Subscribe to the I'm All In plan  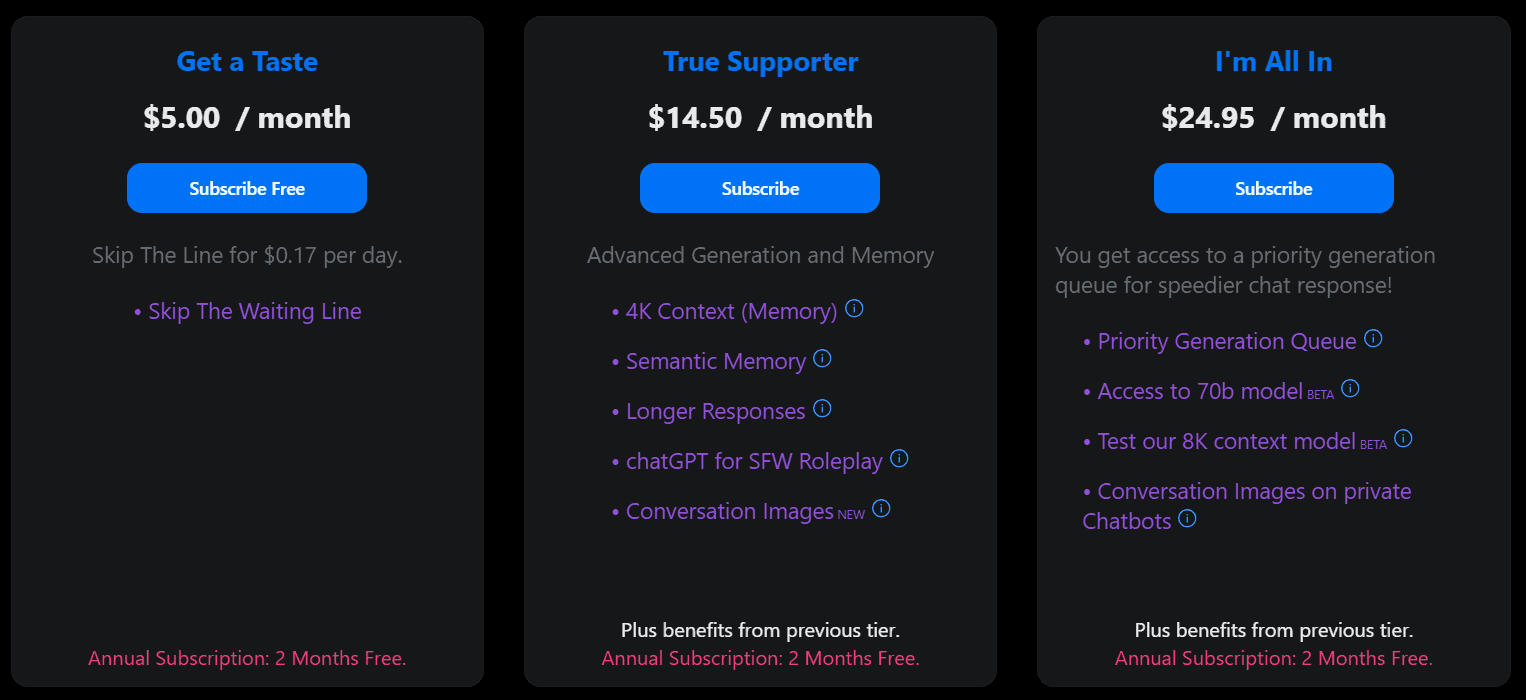(x=1273, y=188)
